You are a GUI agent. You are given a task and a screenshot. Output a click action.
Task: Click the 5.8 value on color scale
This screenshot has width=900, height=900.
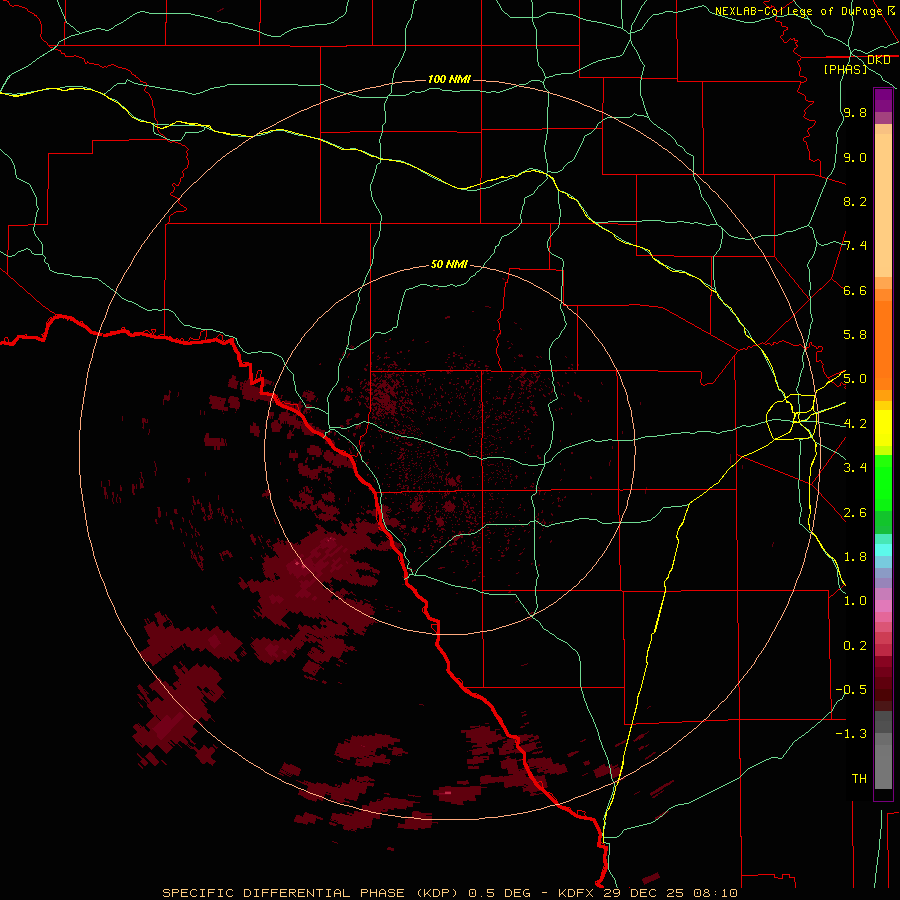coord(855,335)
